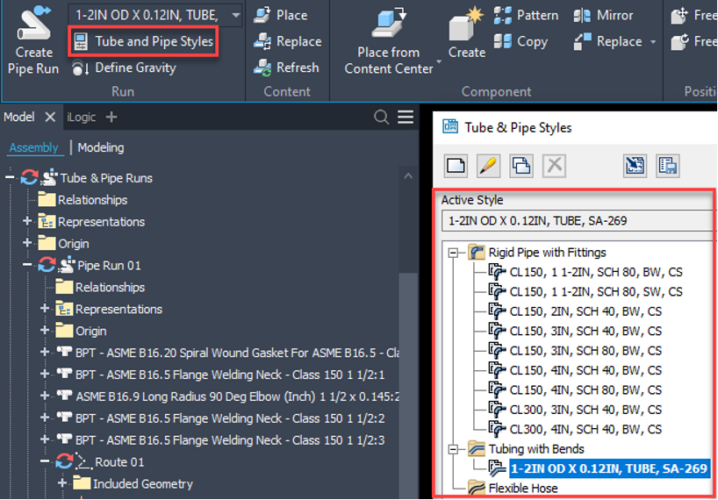Viewport: 718px width, 500px height.
Task: Open Place from Content Center
Action: pyautogui.click(x=388, y=40)
